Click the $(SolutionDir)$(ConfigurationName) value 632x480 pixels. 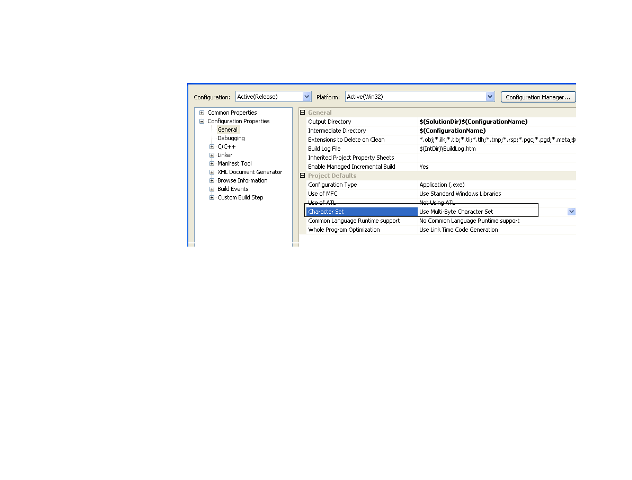(x=473, y=122)
